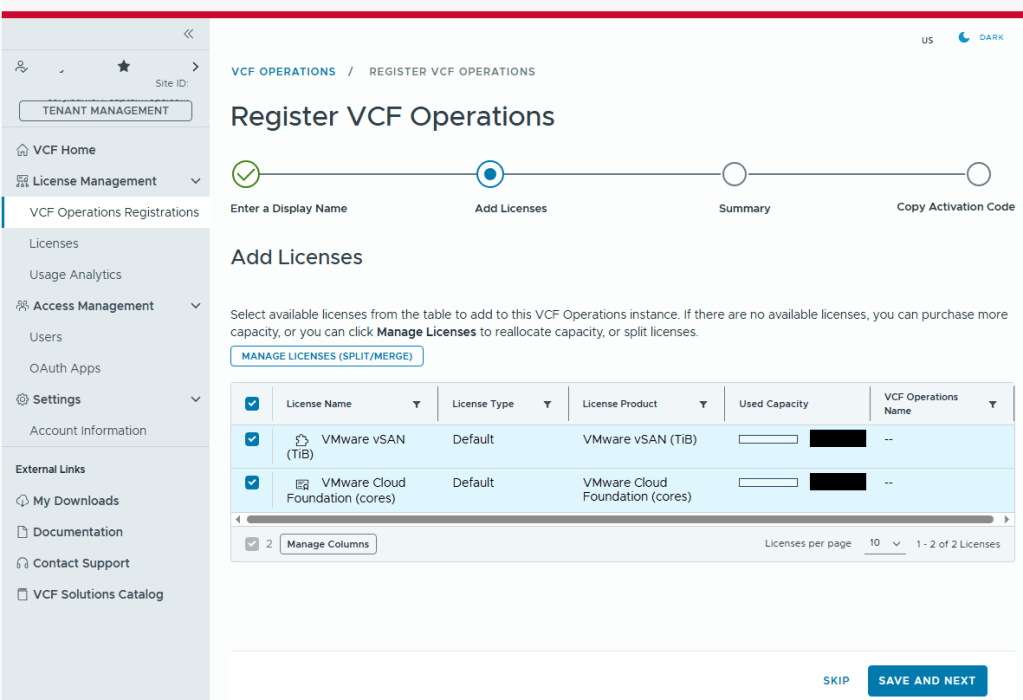This screenshot has height=700, width=1023.
Task: Toggle the select-all licenses header checkbox
Action: pyautogui.click(x=252, y=404)
